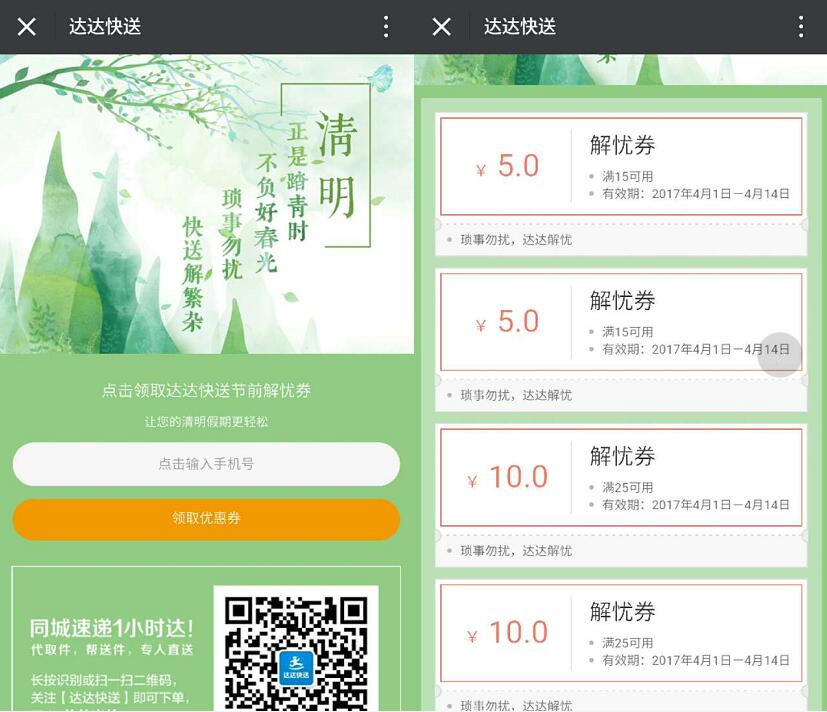Click 满15可用 on the second coupon
827x712 pixels.
pos(628,332)
